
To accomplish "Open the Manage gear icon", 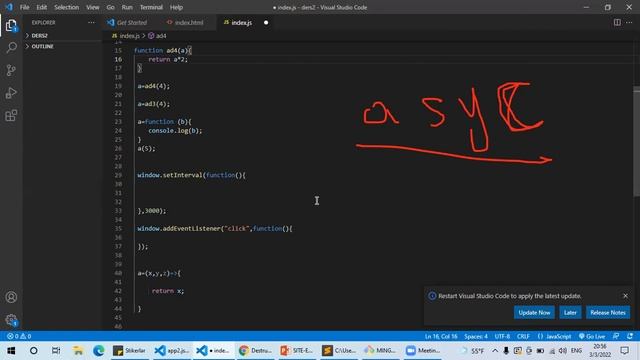I will [x=11, y=320].
